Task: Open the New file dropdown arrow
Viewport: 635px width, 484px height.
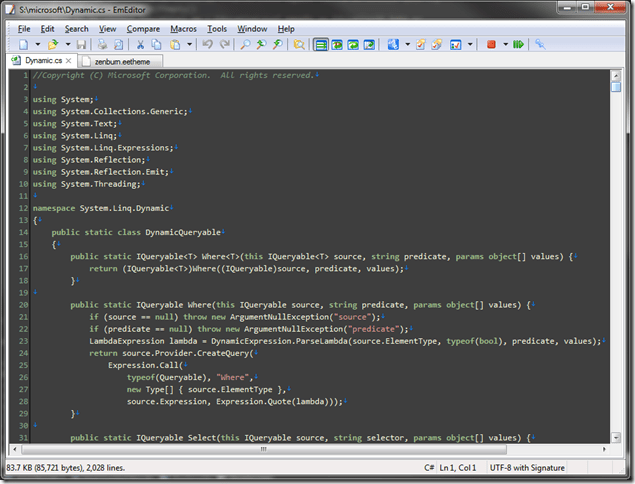Action: point(36,45)
